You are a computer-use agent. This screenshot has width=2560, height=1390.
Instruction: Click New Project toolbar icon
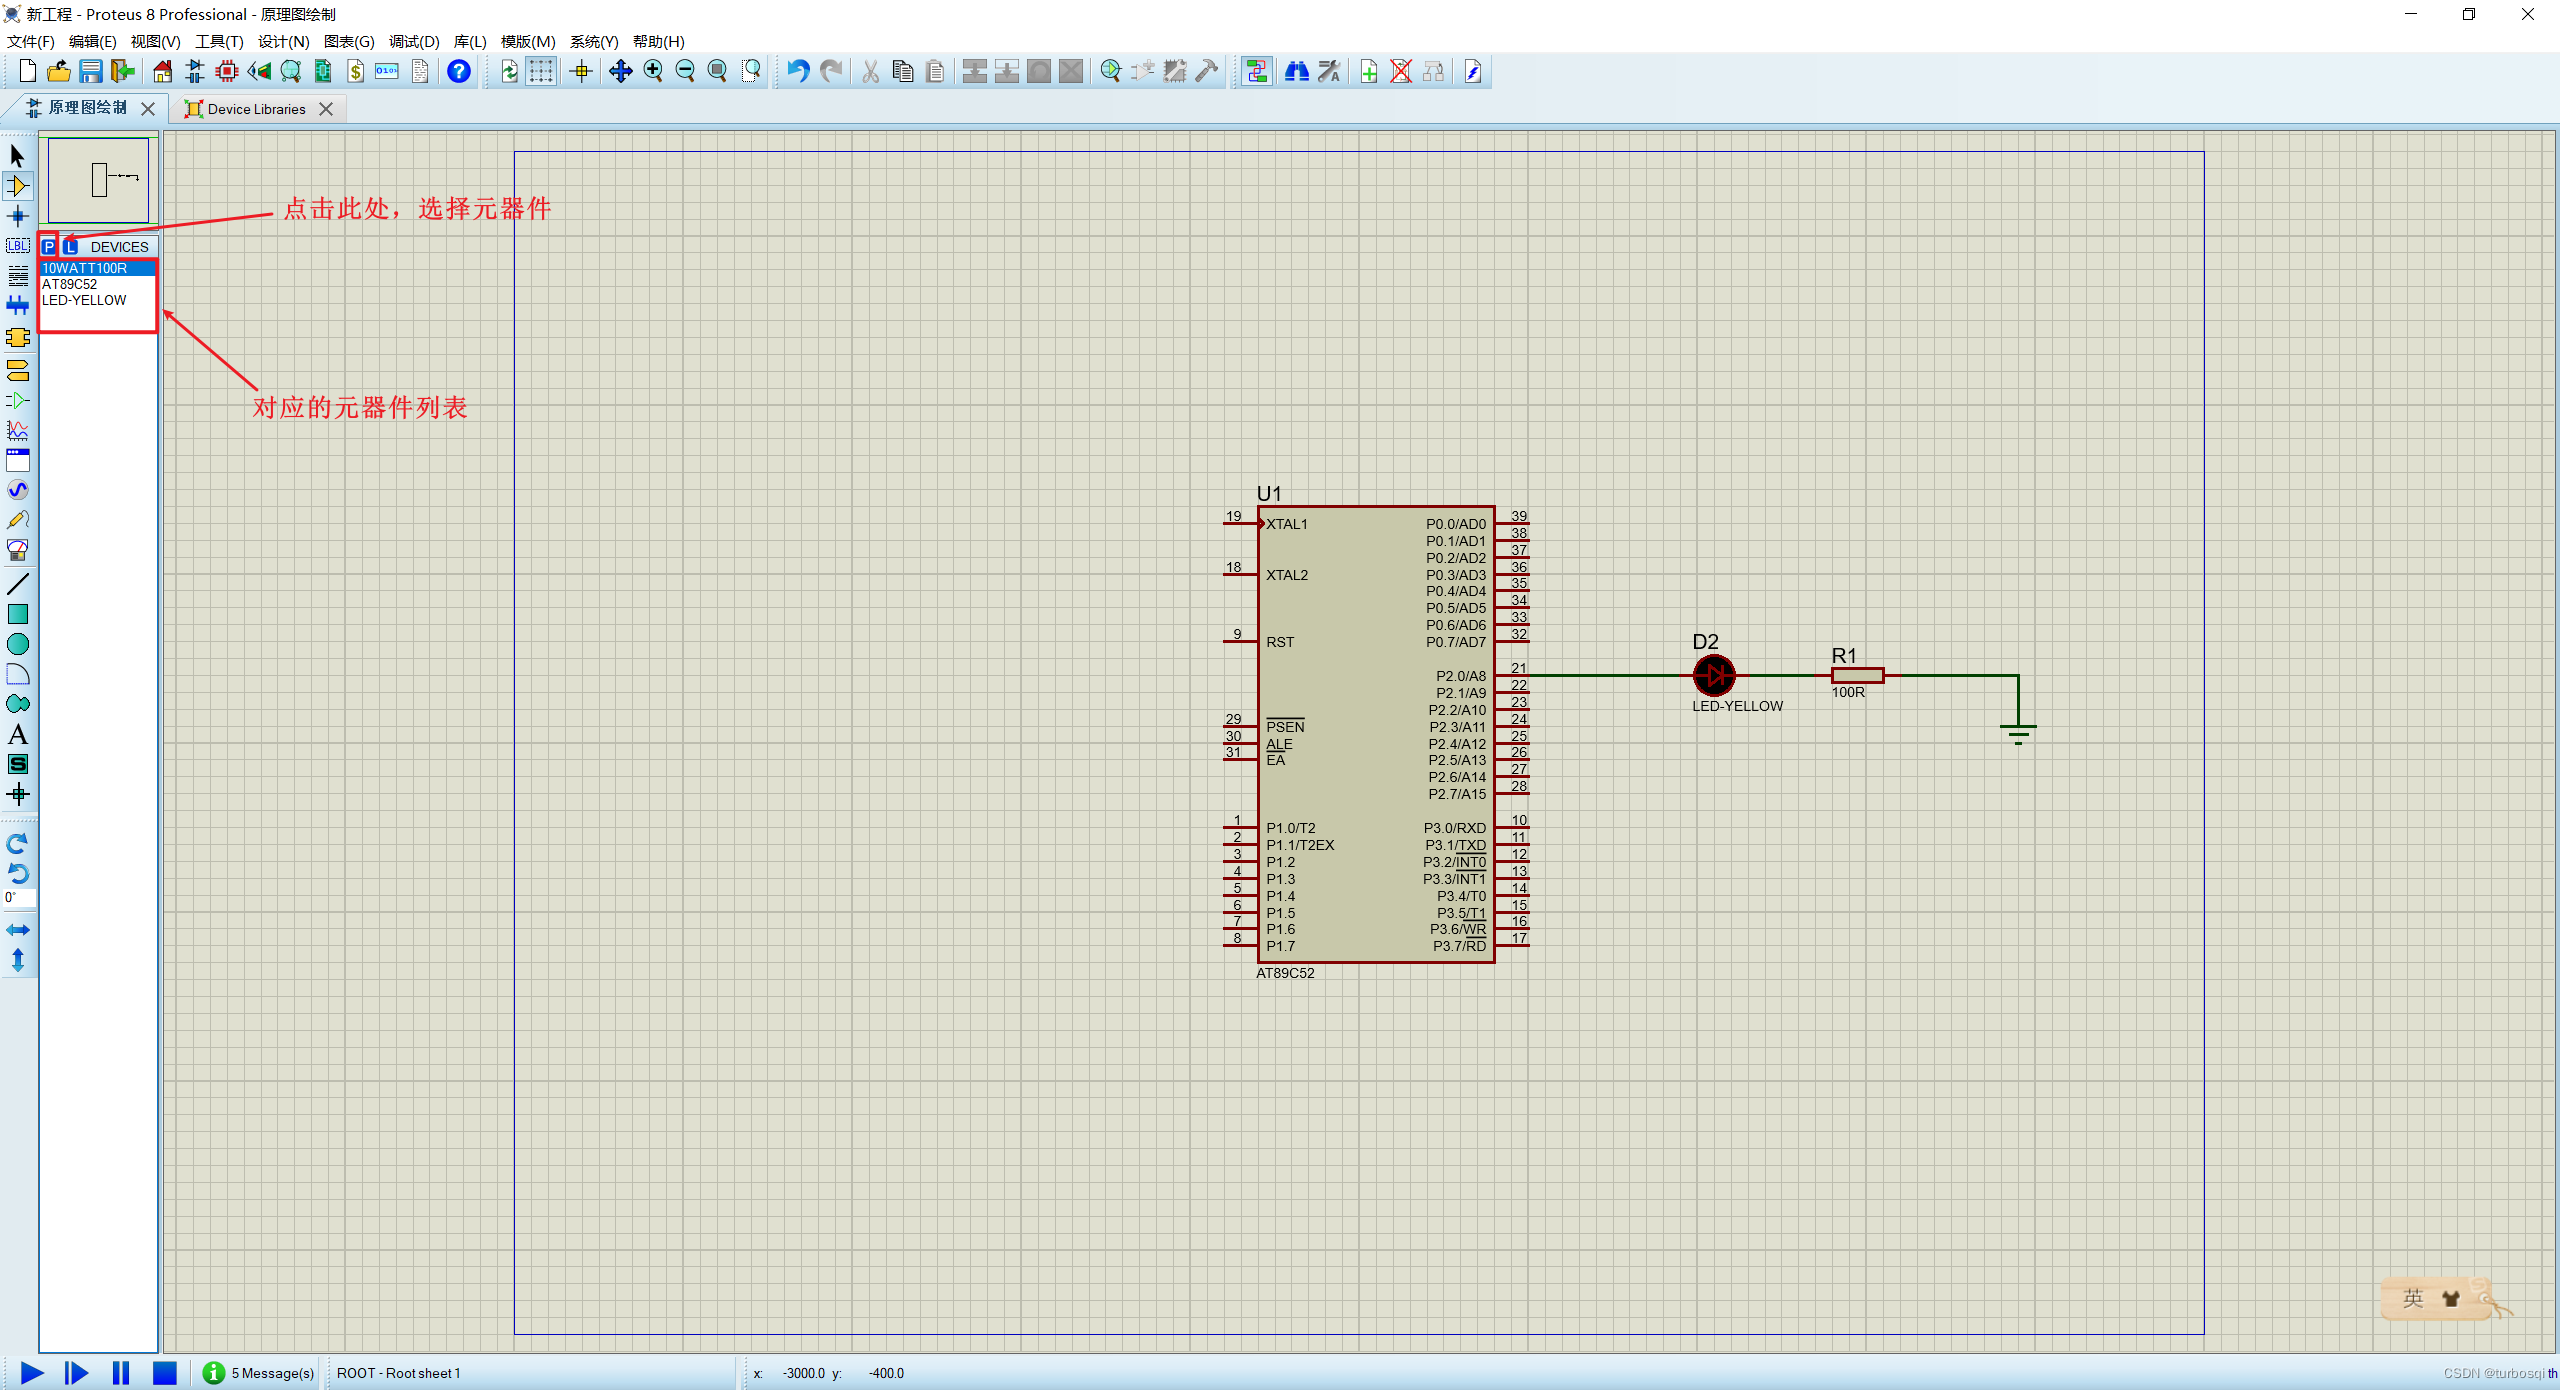(x=27, y=71)
